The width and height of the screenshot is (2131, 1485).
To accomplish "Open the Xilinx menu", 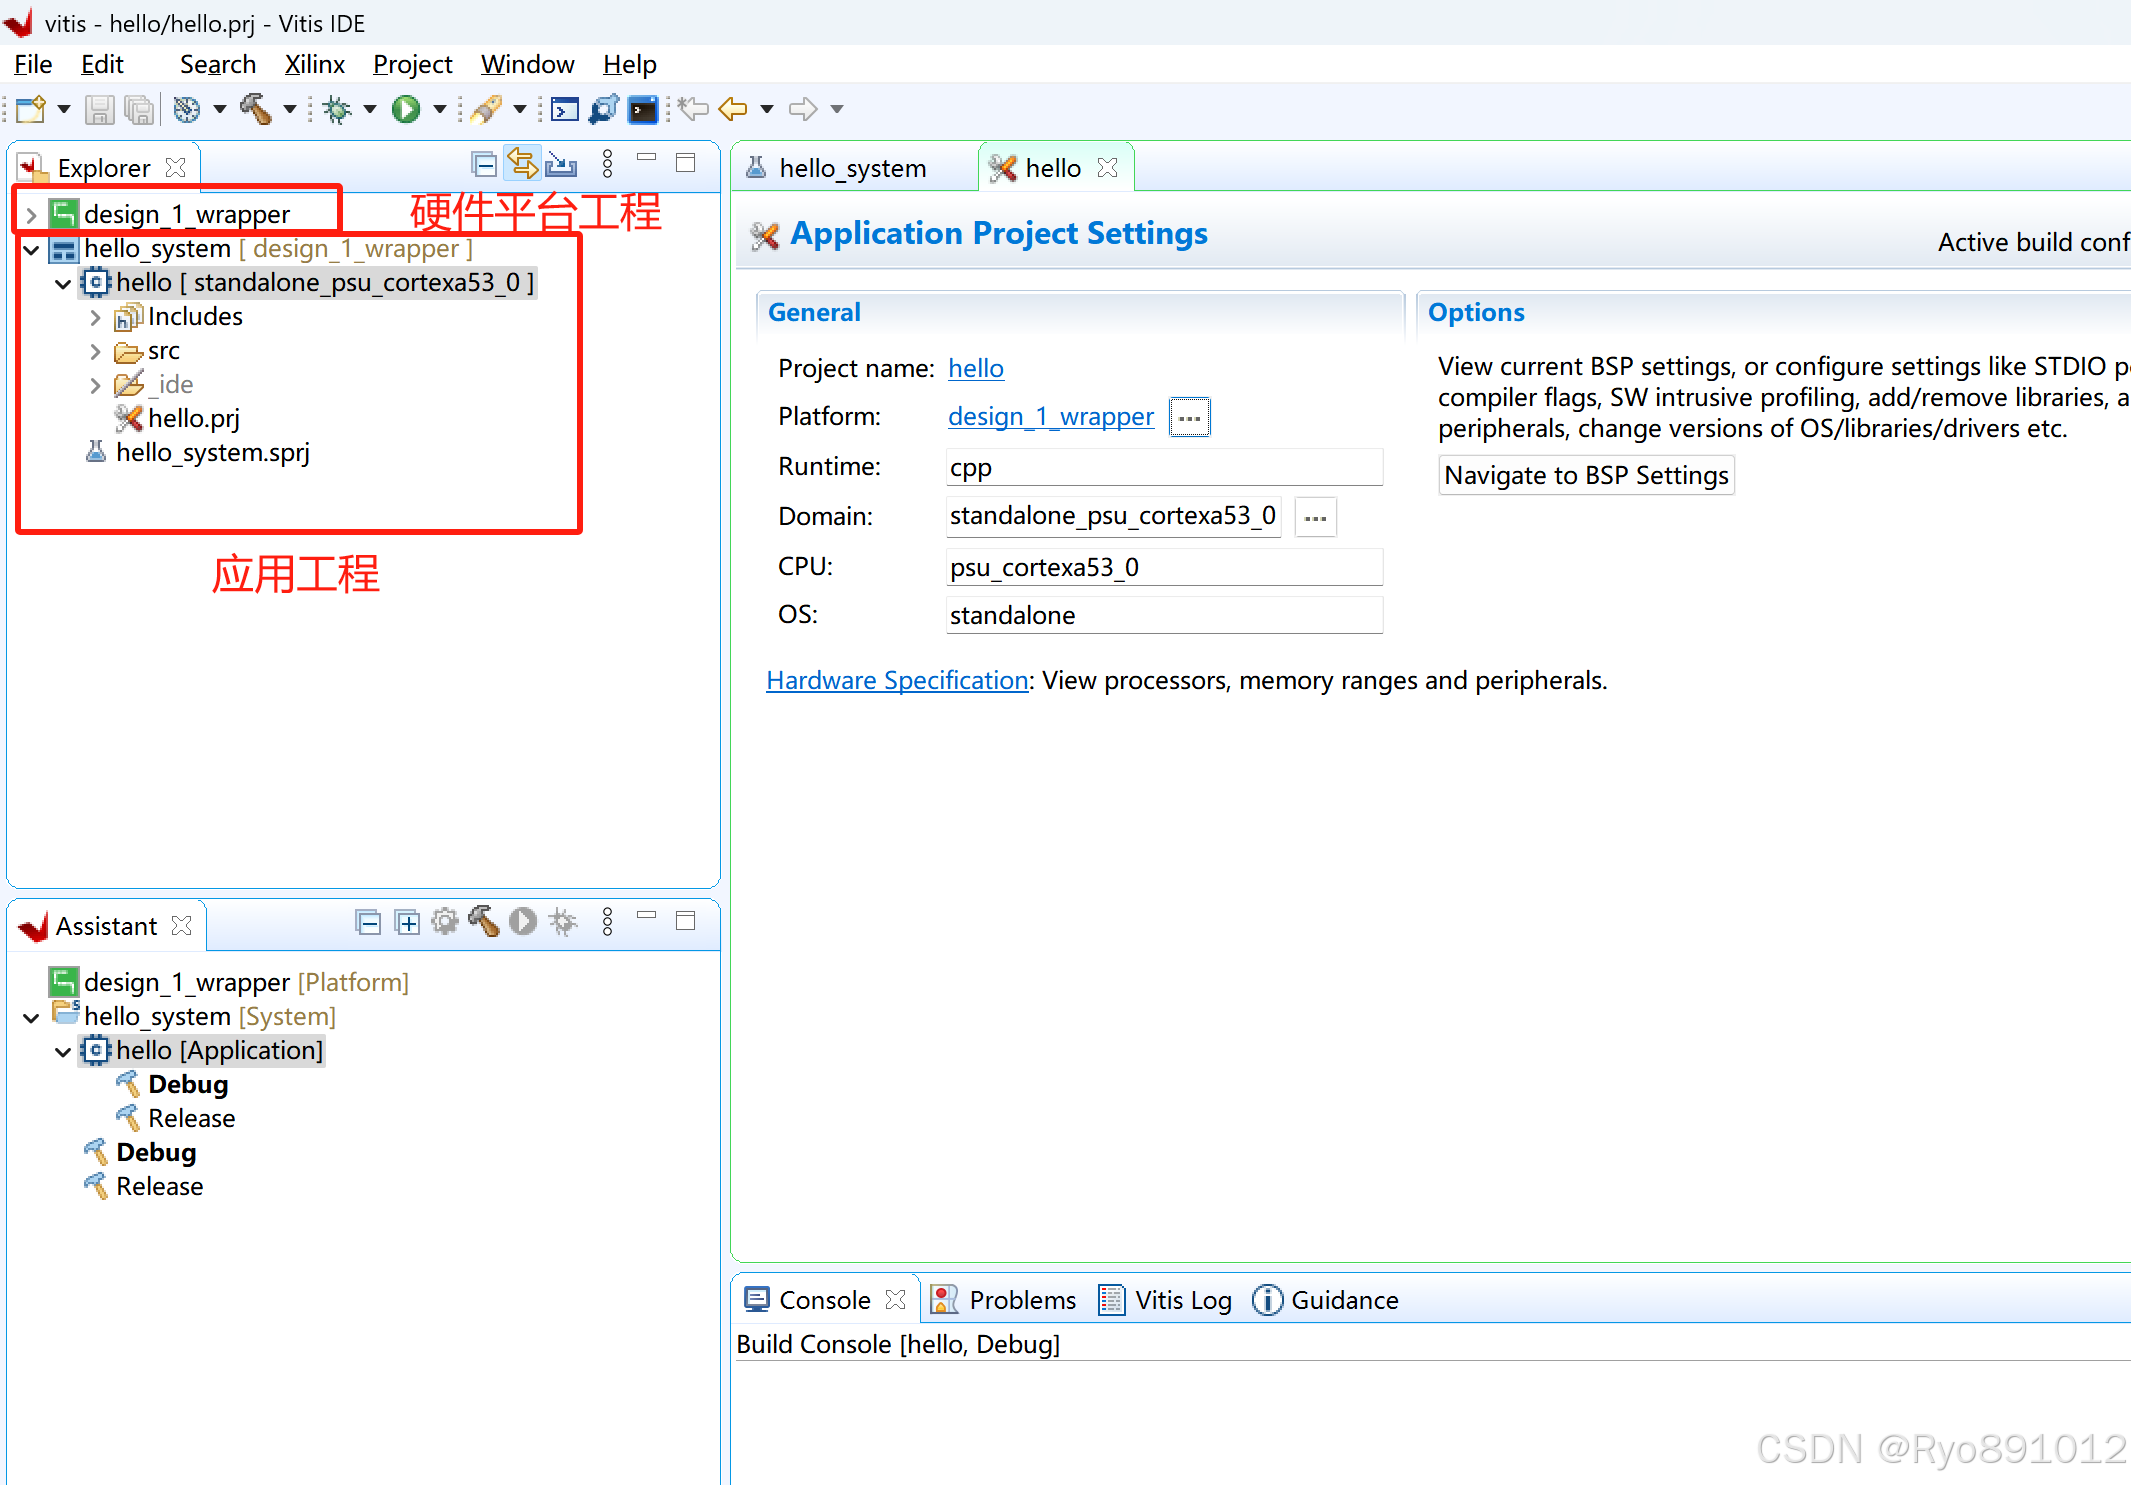I will pos(314,65).
